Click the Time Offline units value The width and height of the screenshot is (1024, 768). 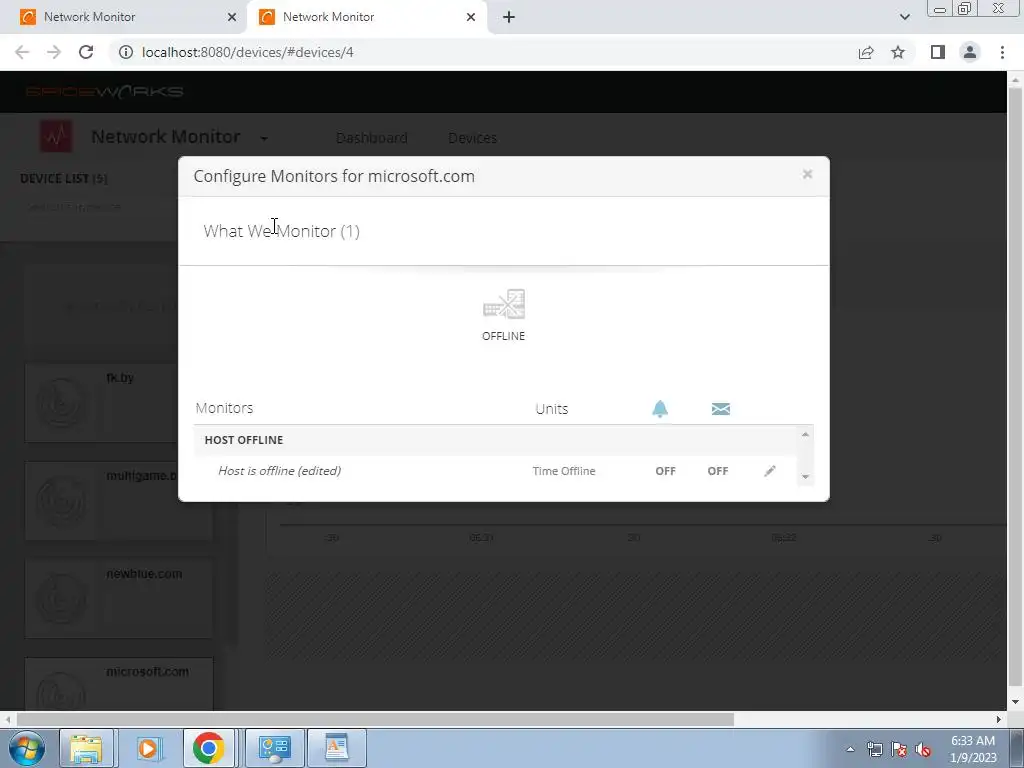click(564, 471)
